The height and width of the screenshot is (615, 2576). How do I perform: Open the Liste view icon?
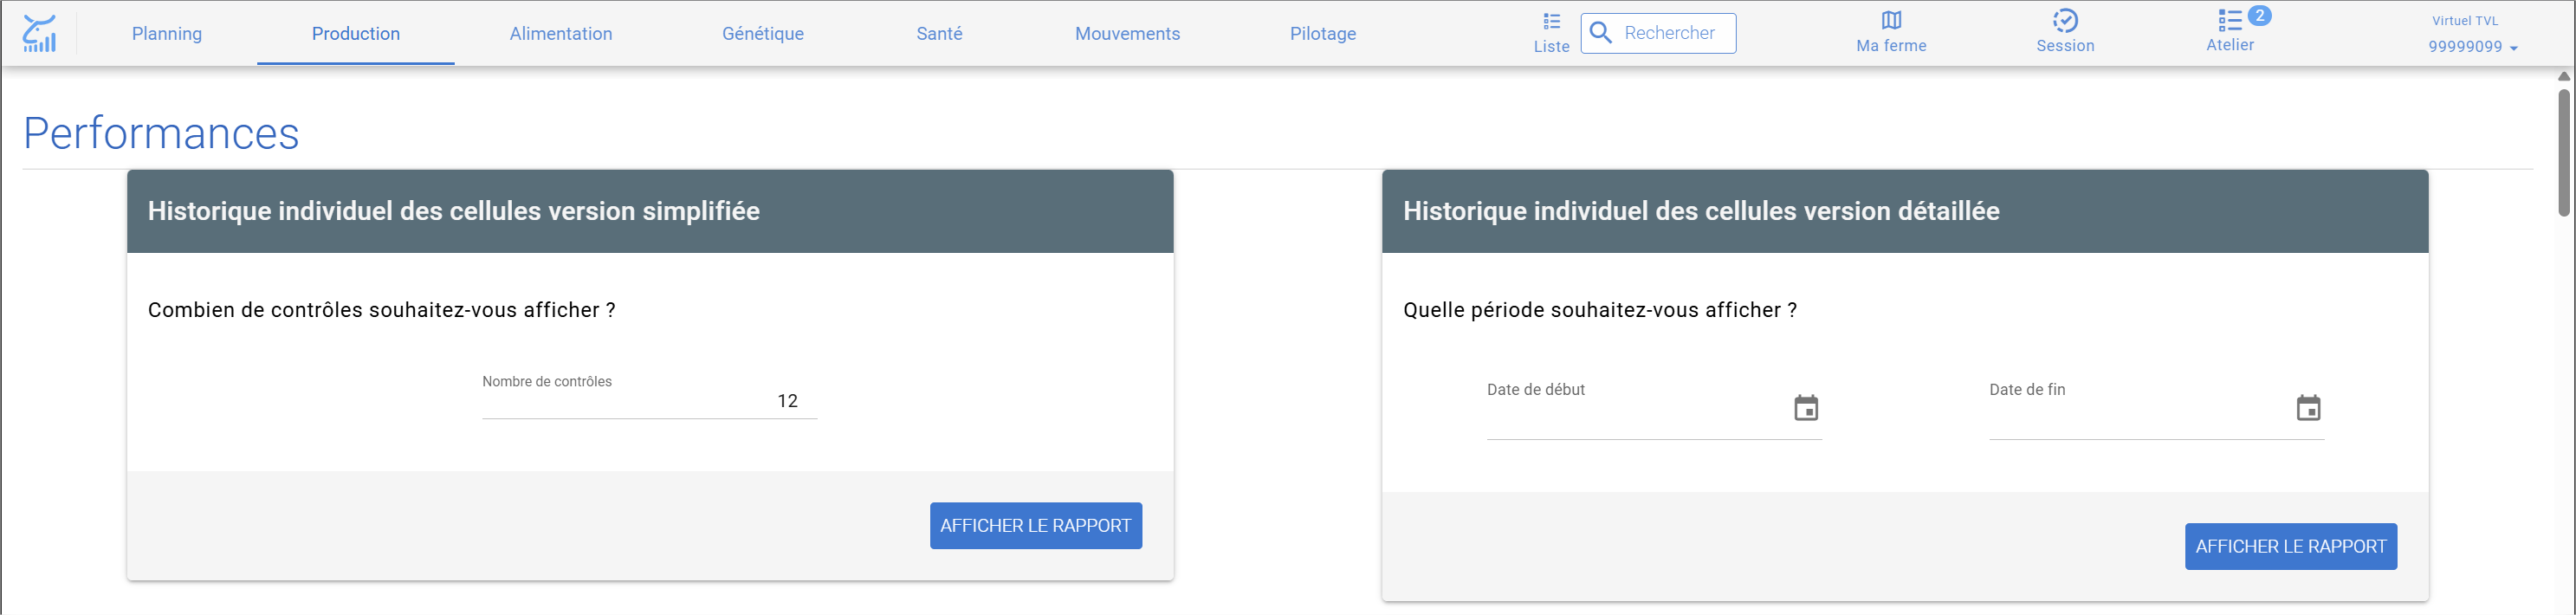coord(1551,21)
